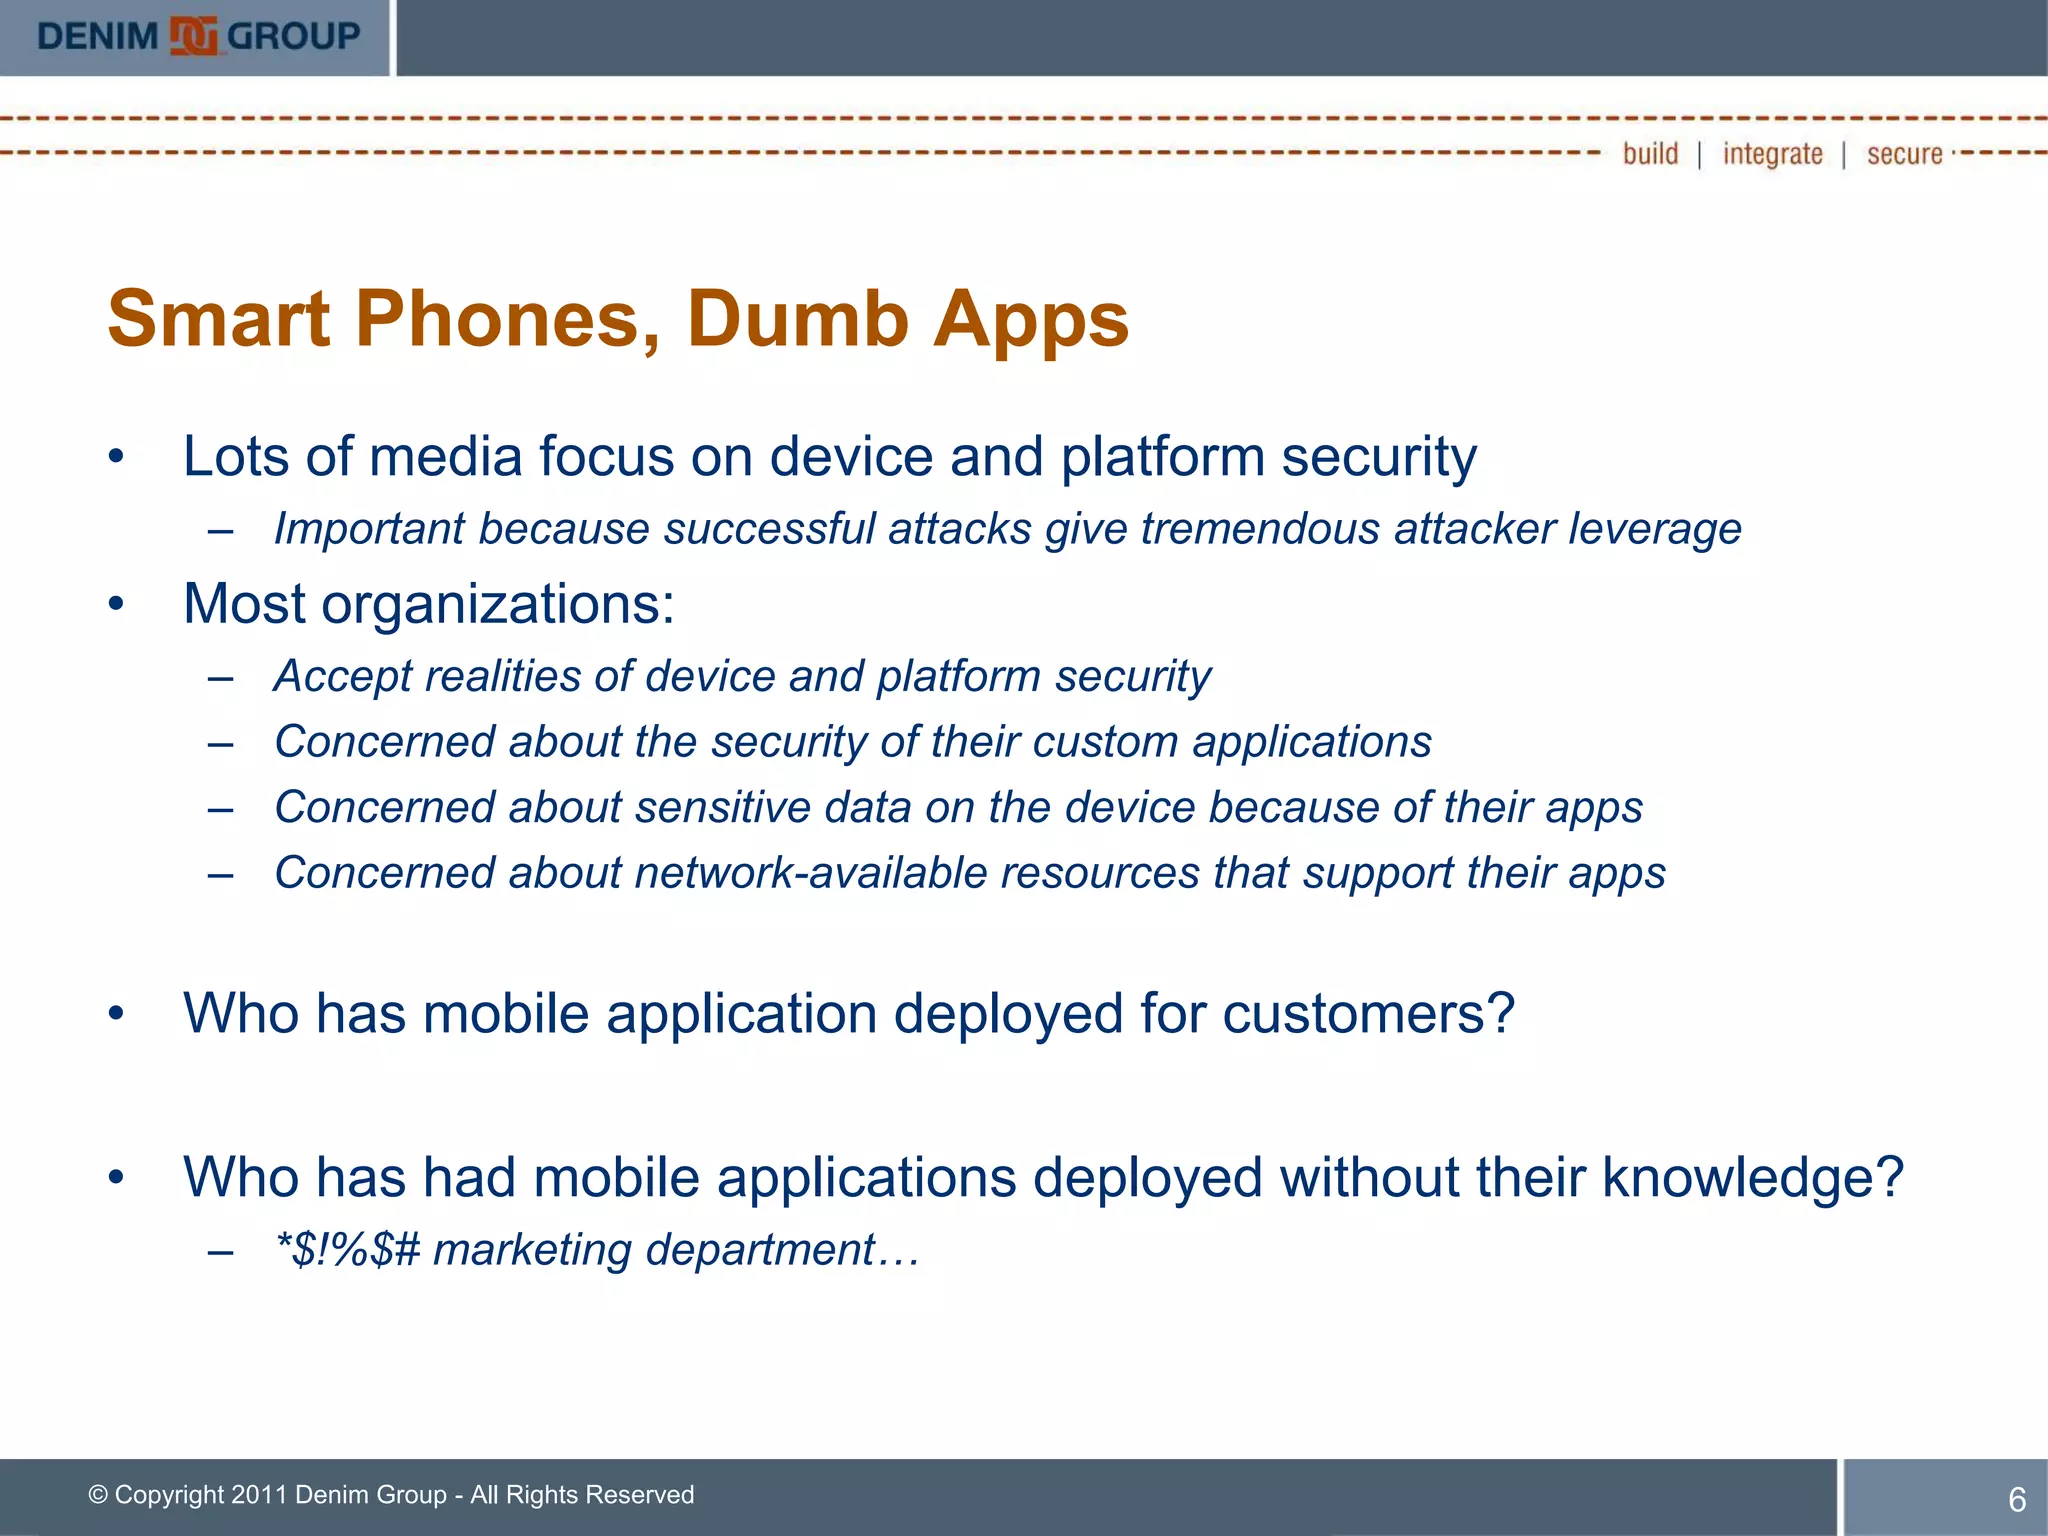This screenshot has width=2048, height=1536.
Task: Click 'Accept realities of device and platform security'
Action: pos(742,676)
